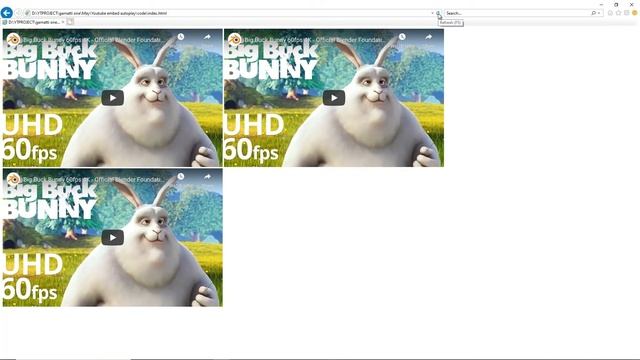Open the title link of bottom-left video

click(94, 180)
